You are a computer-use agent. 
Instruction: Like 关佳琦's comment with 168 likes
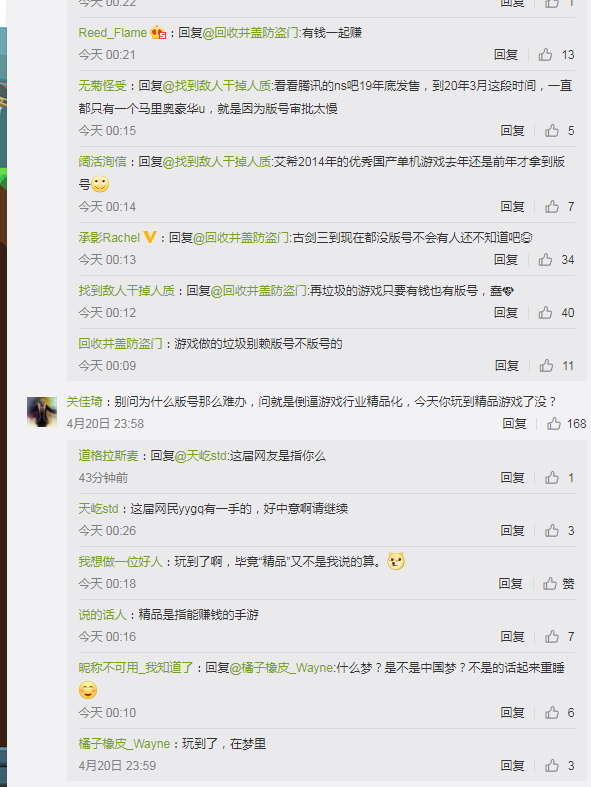(x=553, y=424)
